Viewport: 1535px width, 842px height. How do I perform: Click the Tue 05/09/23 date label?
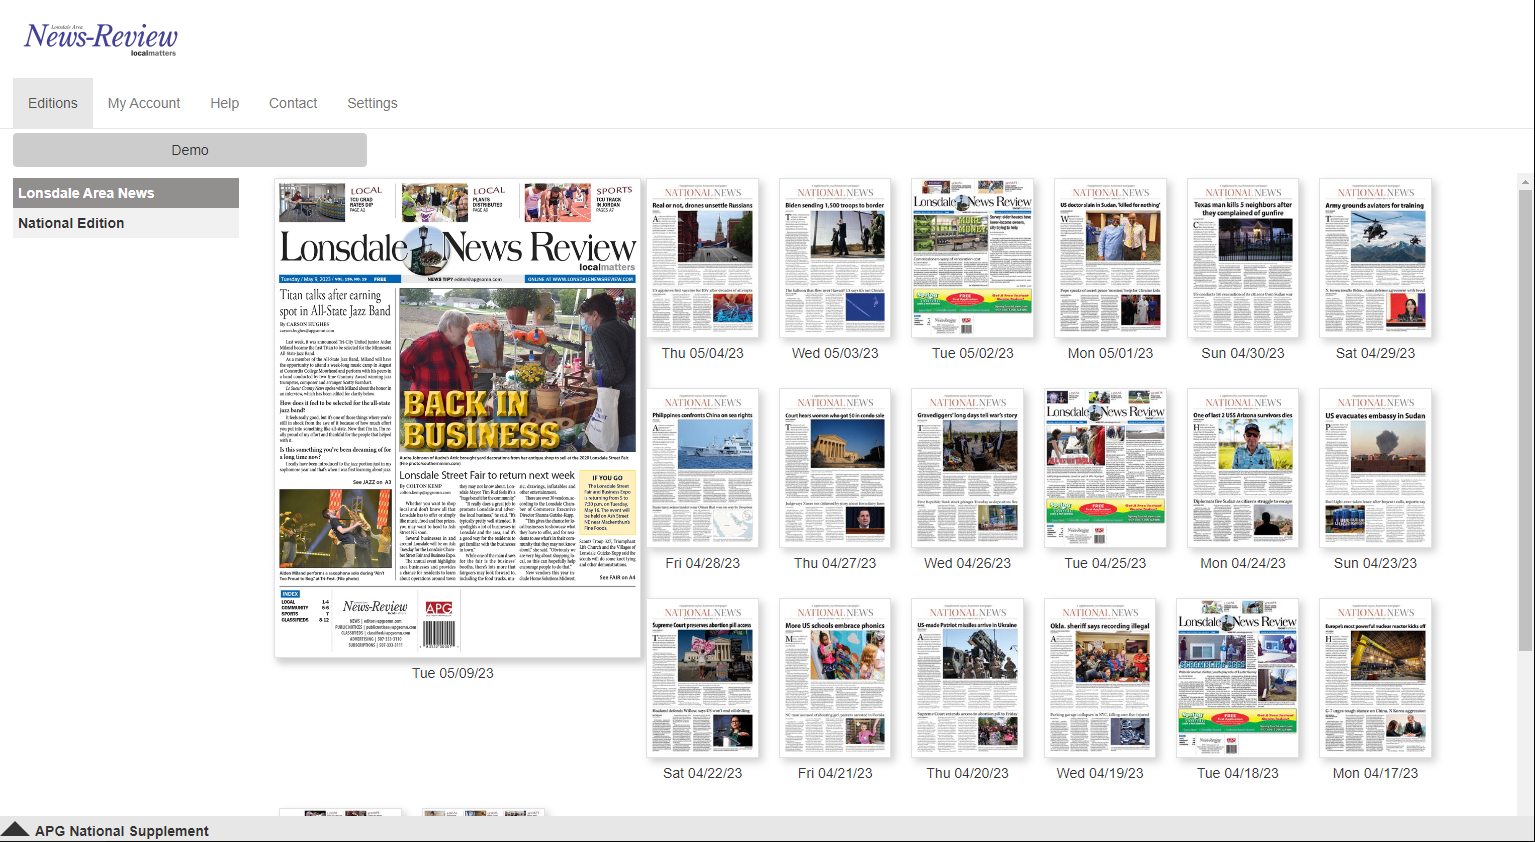453,673
